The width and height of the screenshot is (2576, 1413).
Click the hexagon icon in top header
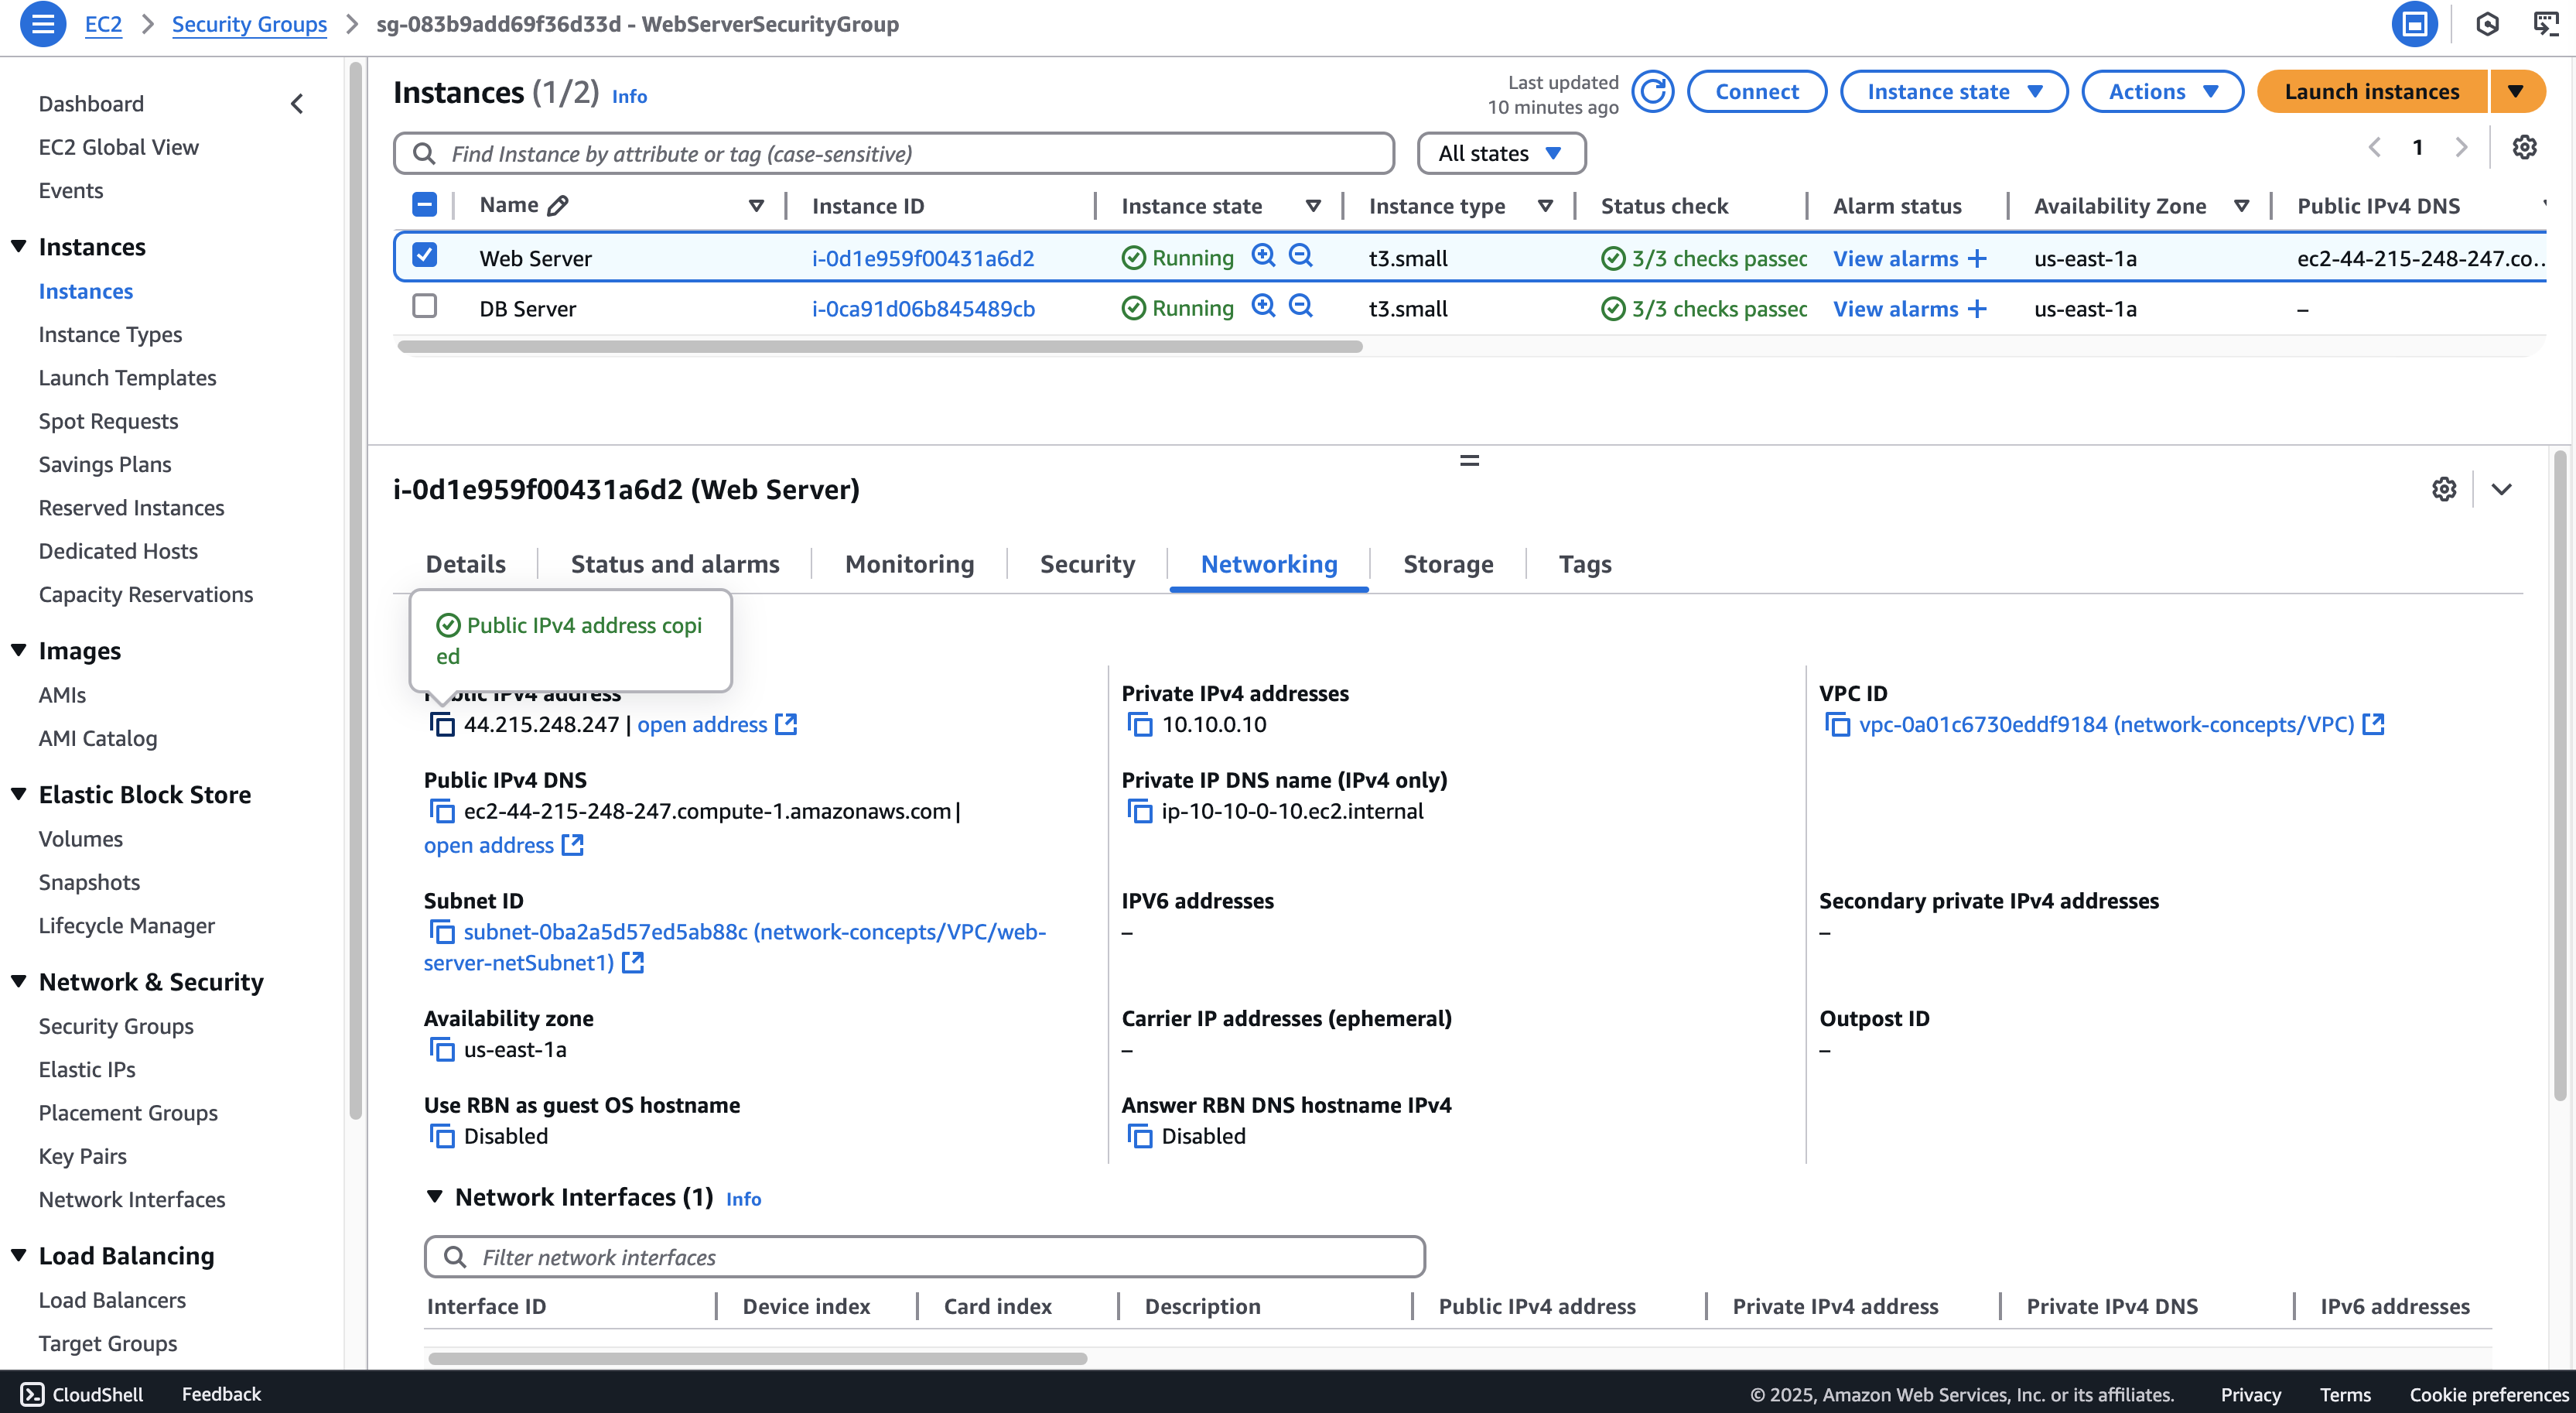pos(2487,24)
